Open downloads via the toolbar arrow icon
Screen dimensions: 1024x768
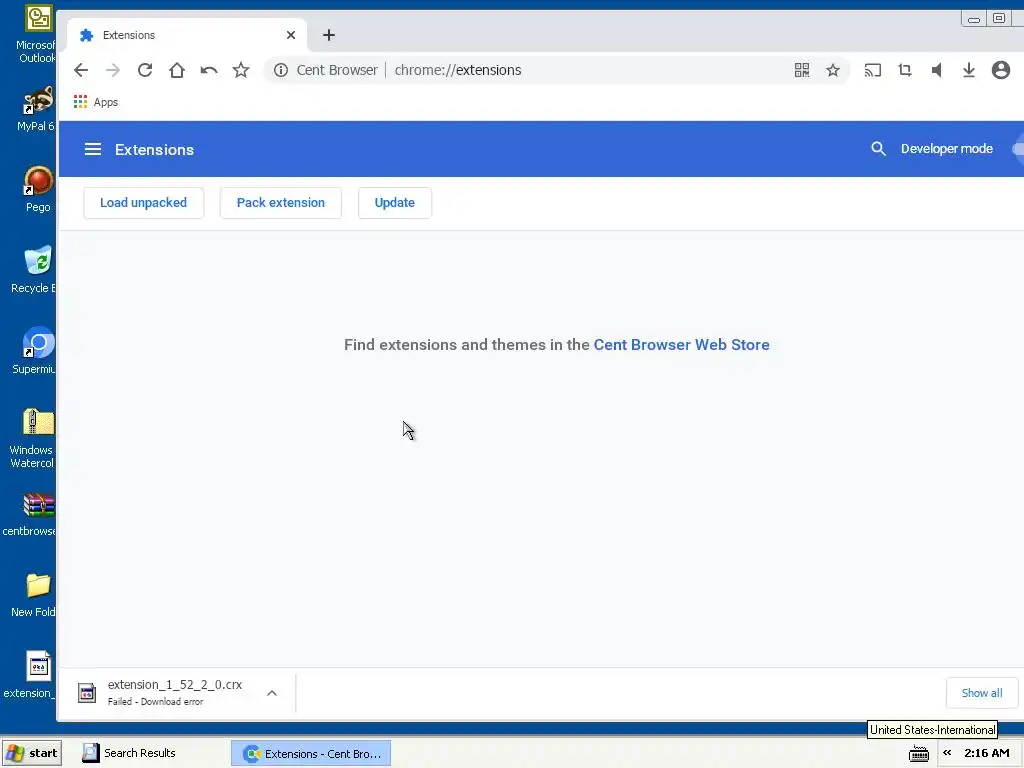[x=968, y=70]
